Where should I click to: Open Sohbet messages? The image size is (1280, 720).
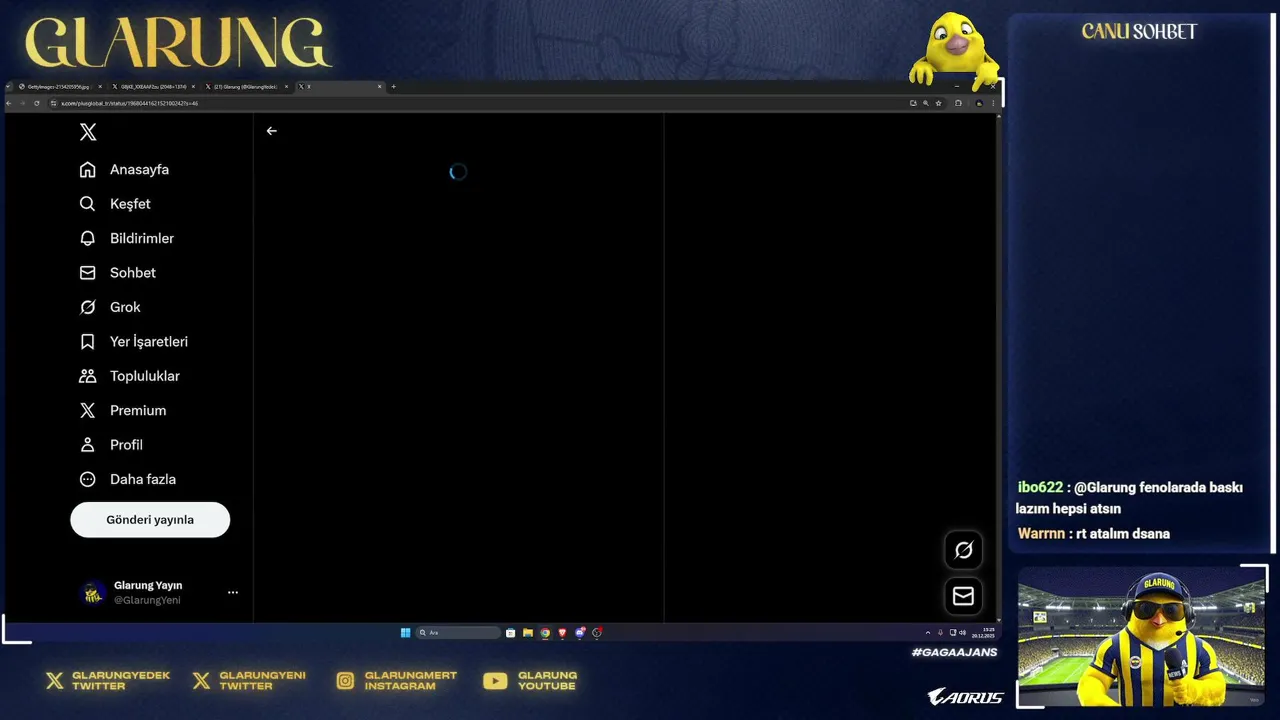(x=118, y=273)
